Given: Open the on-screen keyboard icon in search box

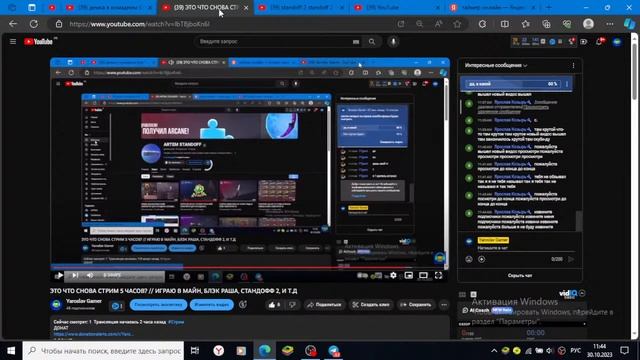Looking at the screenshot, I should pyautogui.click(x=356, y=42).
